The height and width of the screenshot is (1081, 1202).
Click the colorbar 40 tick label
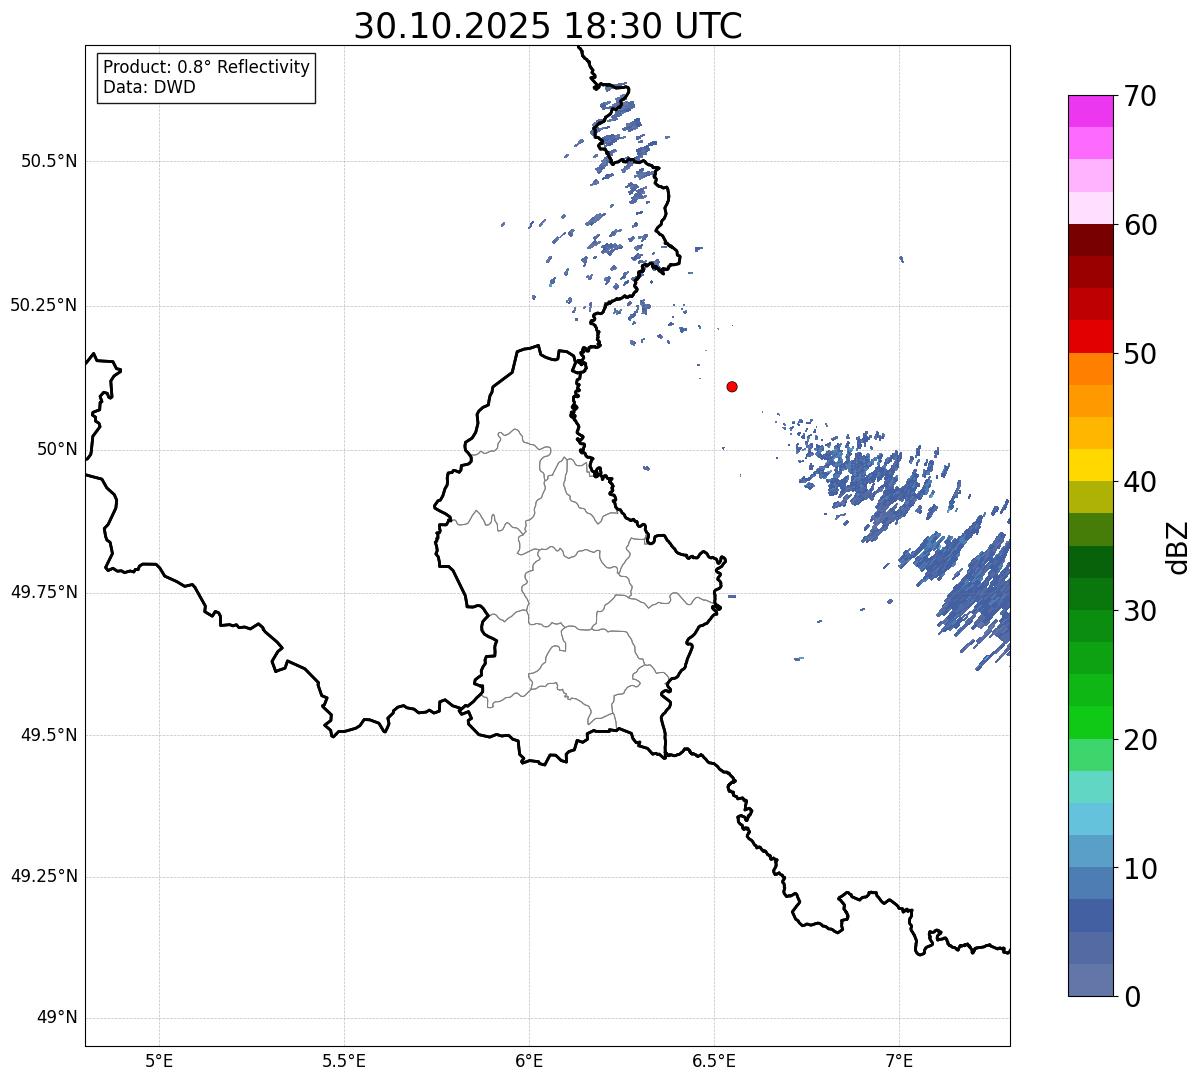click(1140, 482)
